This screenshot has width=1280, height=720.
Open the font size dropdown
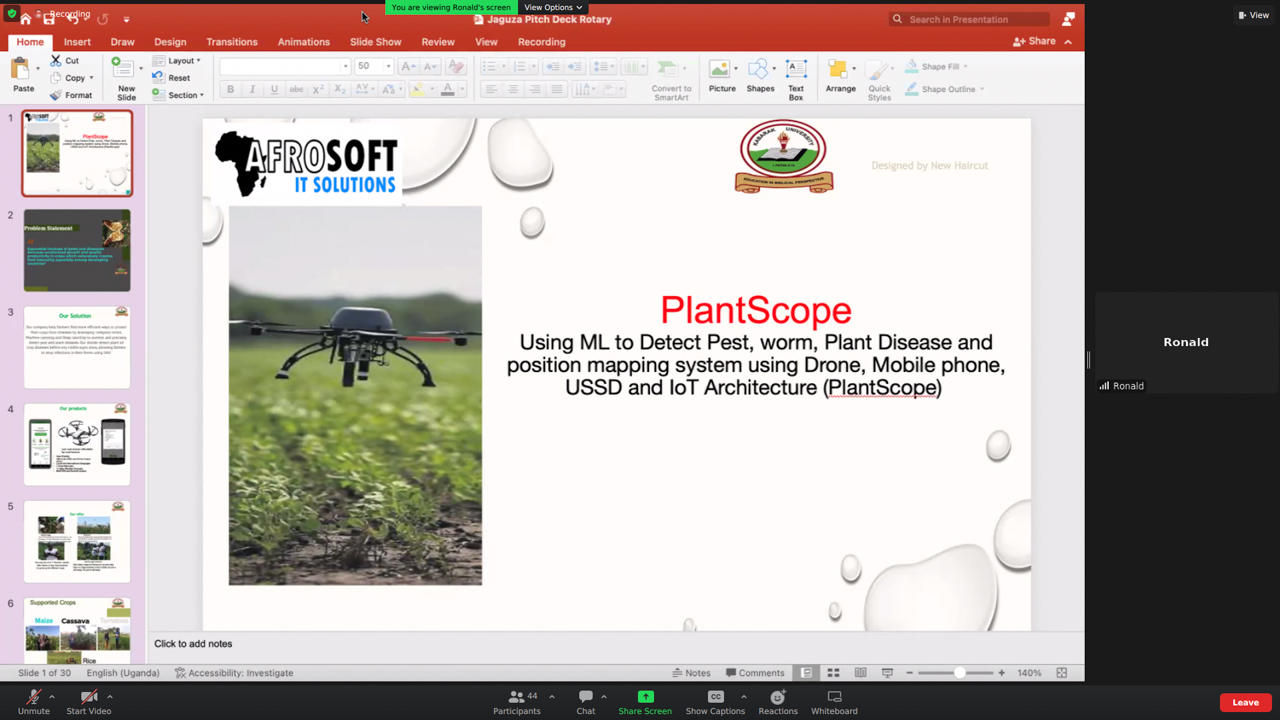pos(388,66)
